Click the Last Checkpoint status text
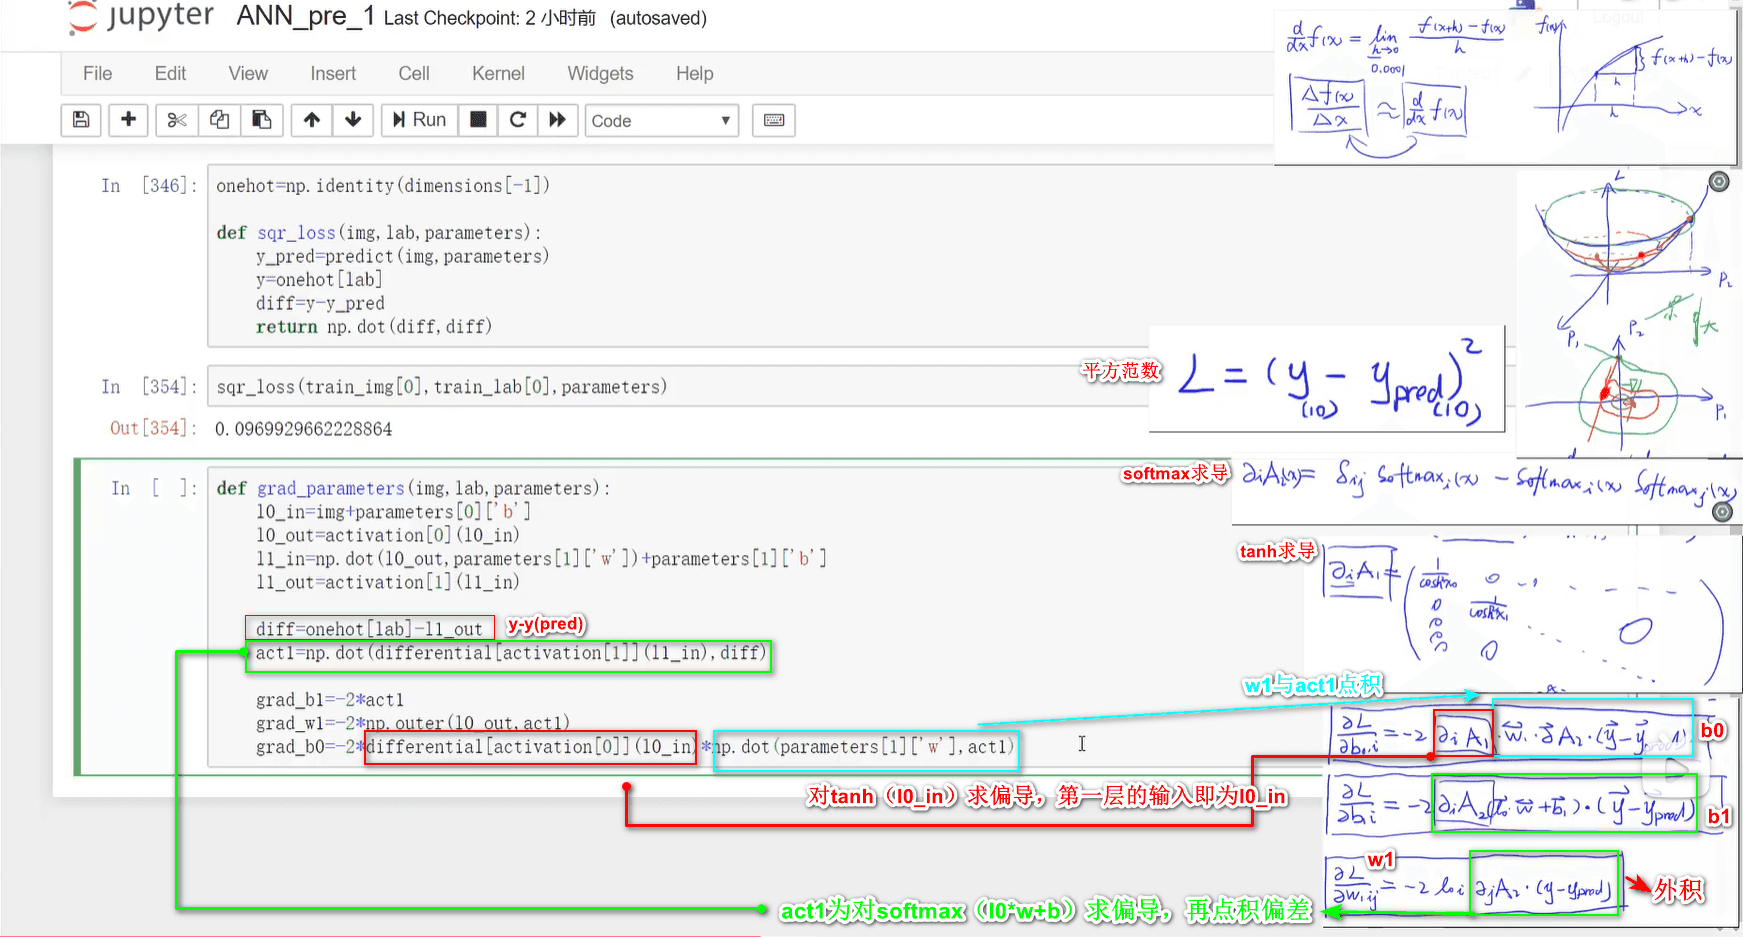This screenshot has height=937, width=1743. (490, 18)
